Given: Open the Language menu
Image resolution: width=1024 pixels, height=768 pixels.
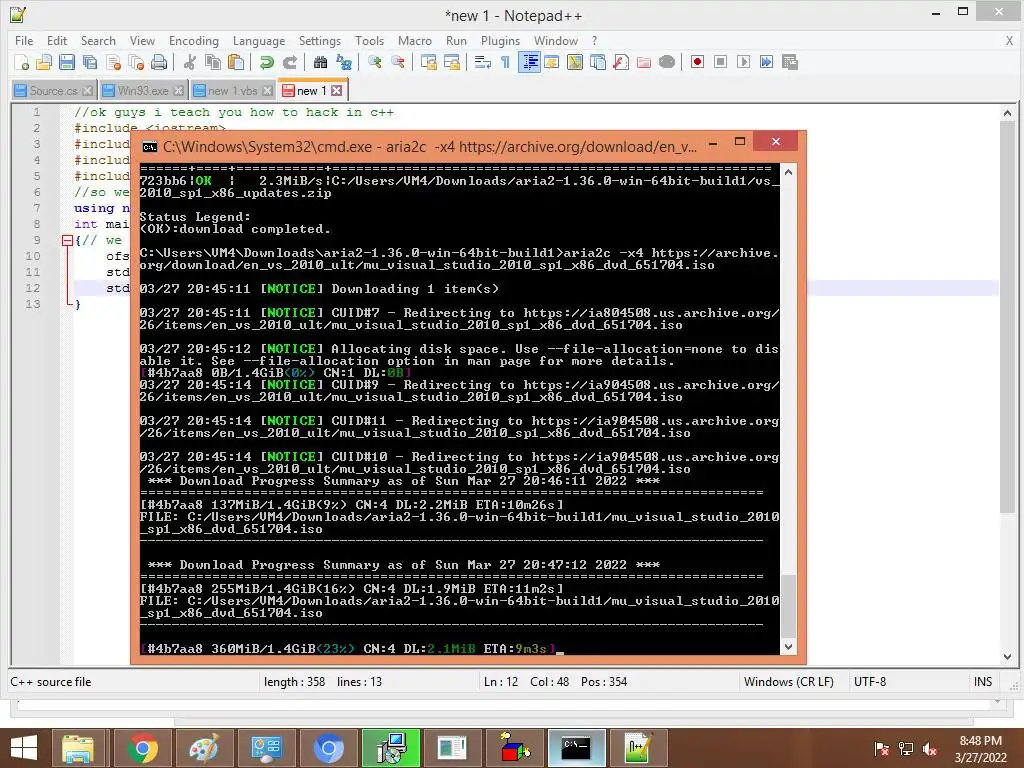Looking at the screenshot, I should click(259, 40).
